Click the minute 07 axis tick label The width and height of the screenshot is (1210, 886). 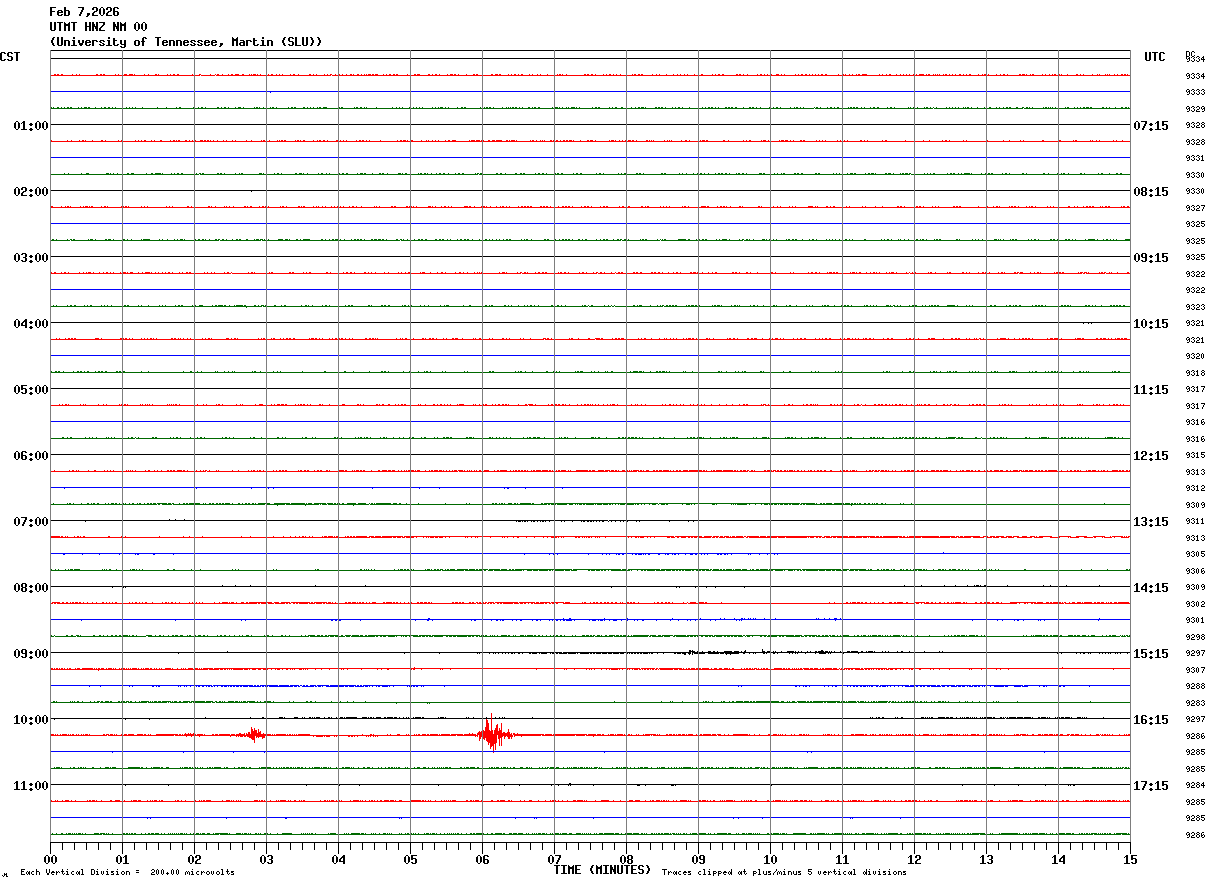554,859
